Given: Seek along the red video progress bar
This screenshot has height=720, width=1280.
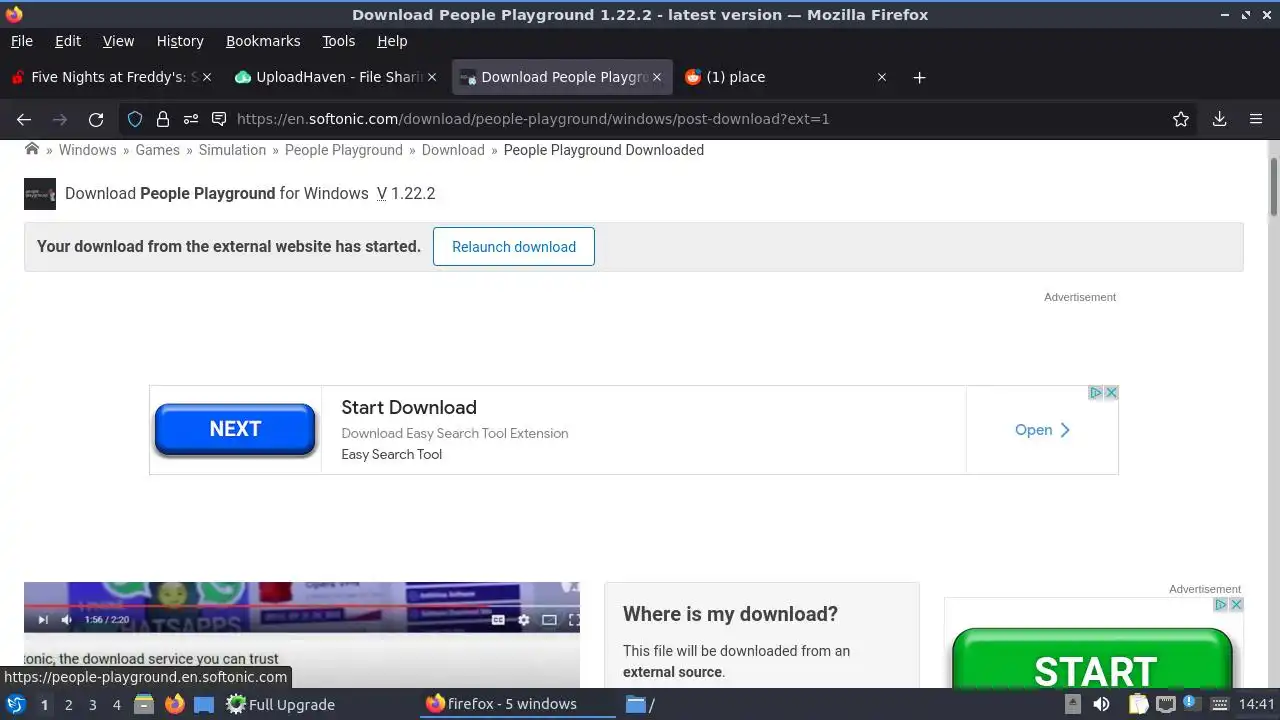Looking at the screenshot, I should tap(301, 606).
